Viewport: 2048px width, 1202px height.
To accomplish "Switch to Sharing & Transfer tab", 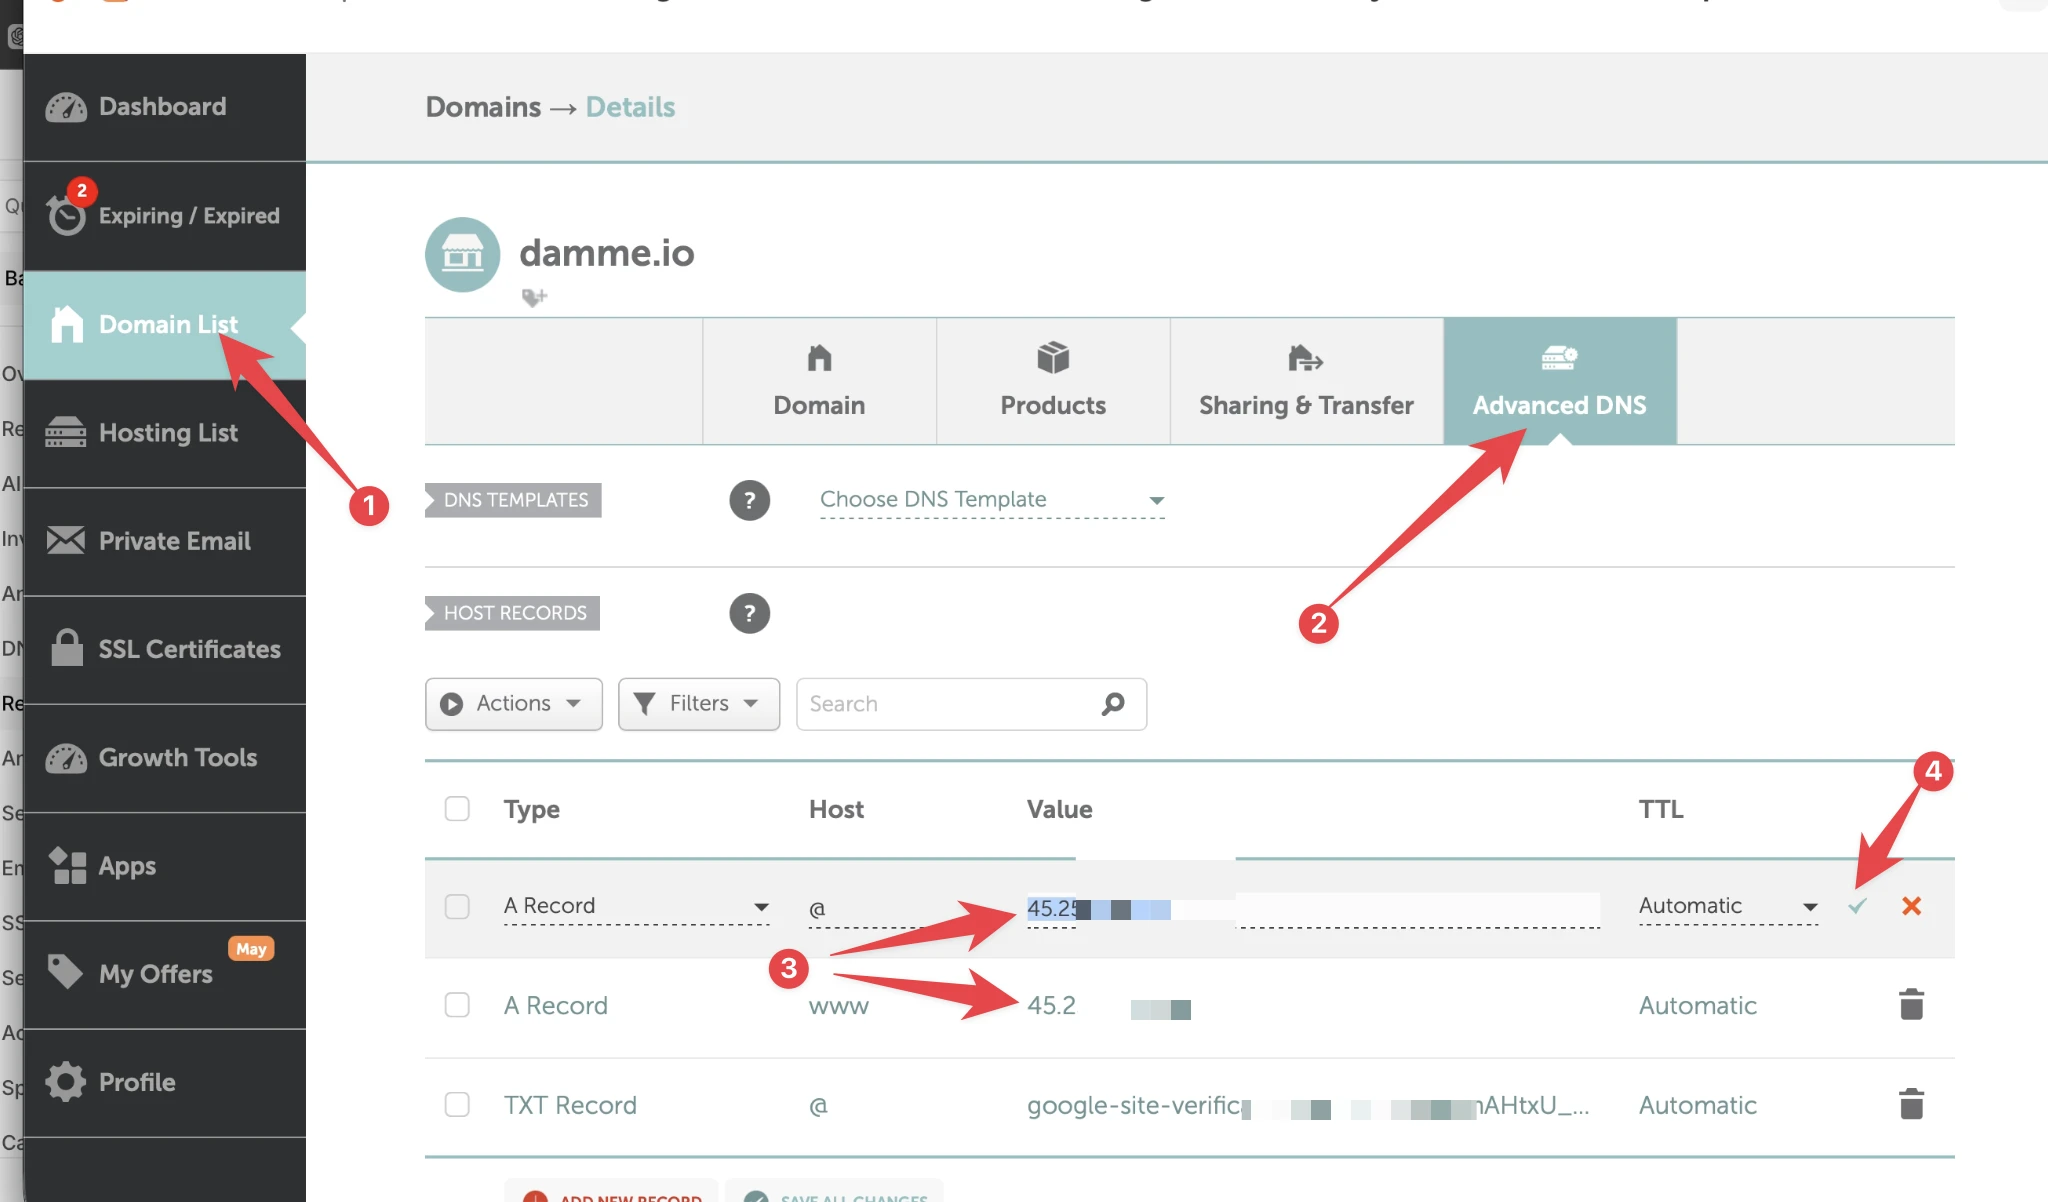I will coord(1306,381).
